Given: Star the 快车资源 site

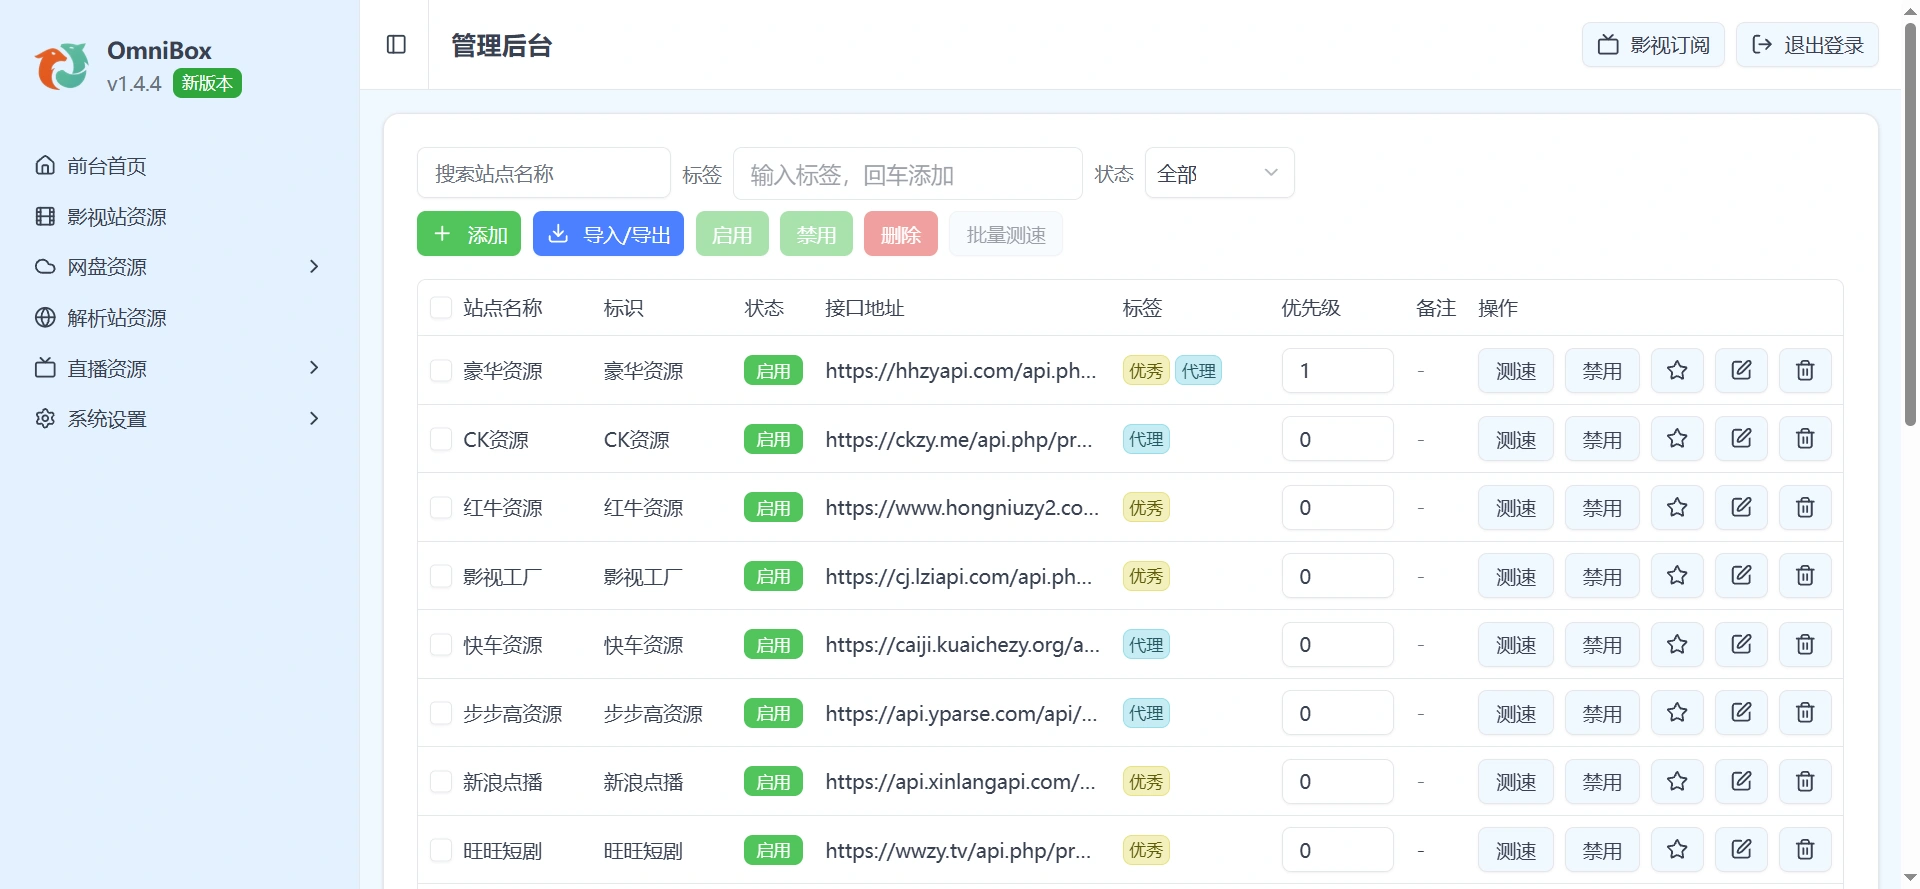Looking at the screenshot, I should (x=1677, y=645).
